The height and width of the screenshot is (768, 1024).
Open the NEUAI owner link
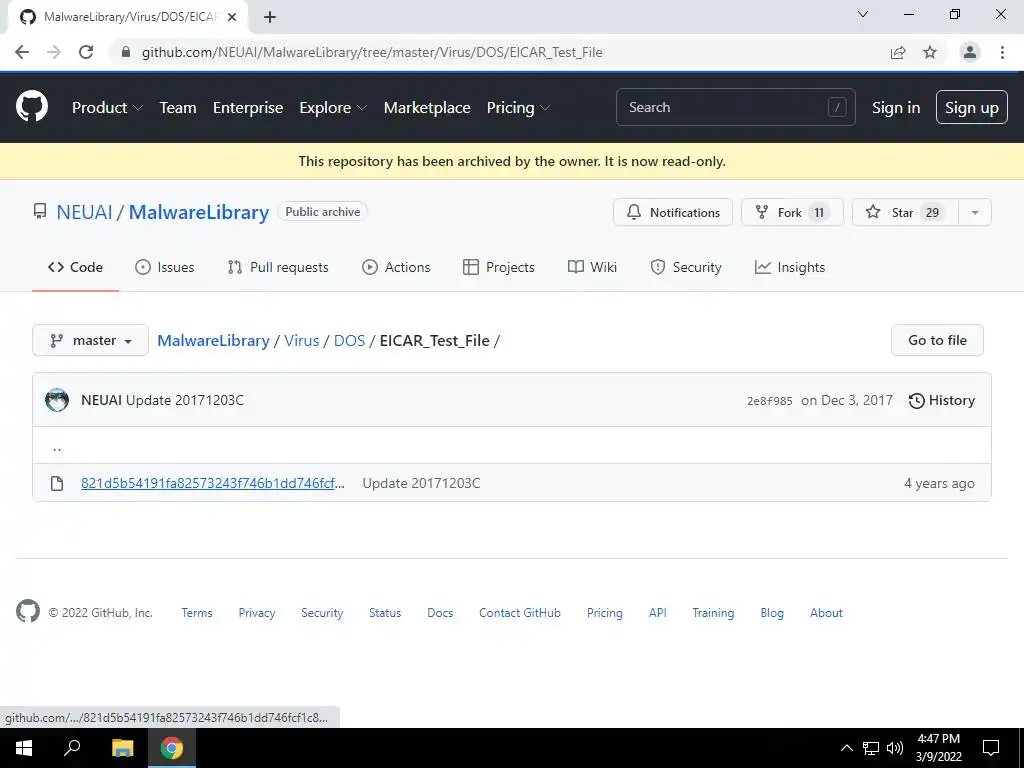click(84, 212)
